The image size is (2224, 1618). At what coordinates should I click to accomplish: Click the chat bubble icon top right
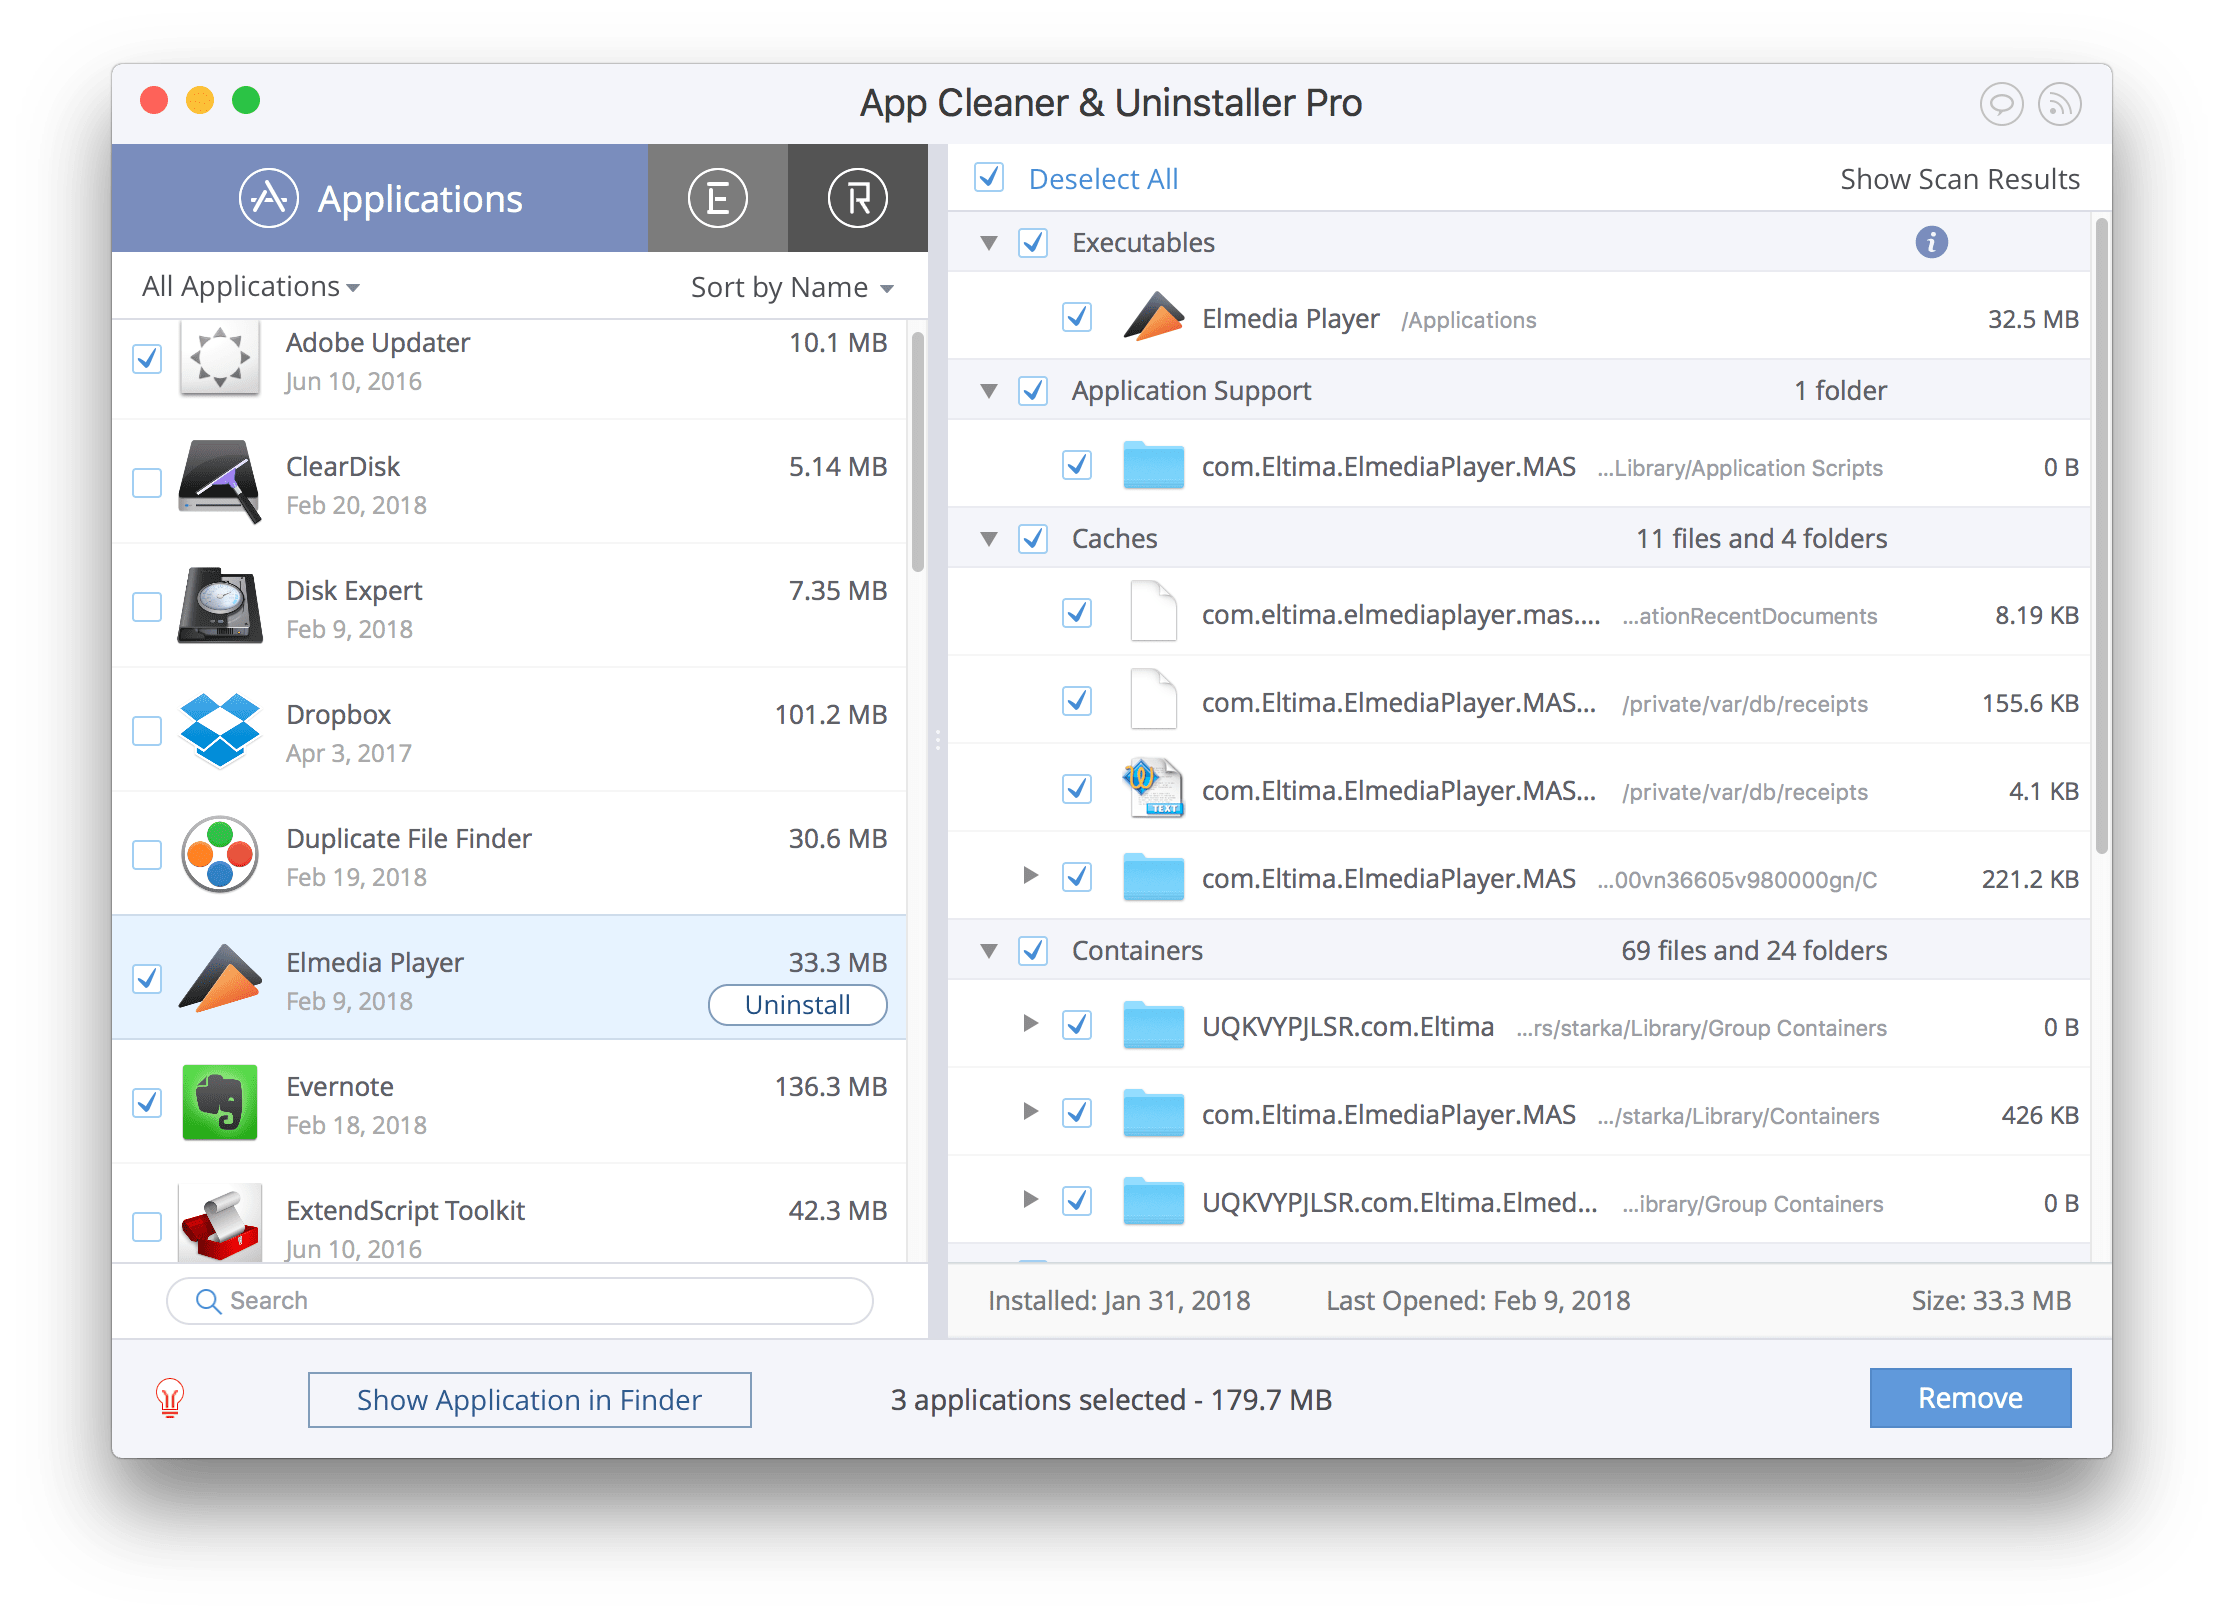2000,102
